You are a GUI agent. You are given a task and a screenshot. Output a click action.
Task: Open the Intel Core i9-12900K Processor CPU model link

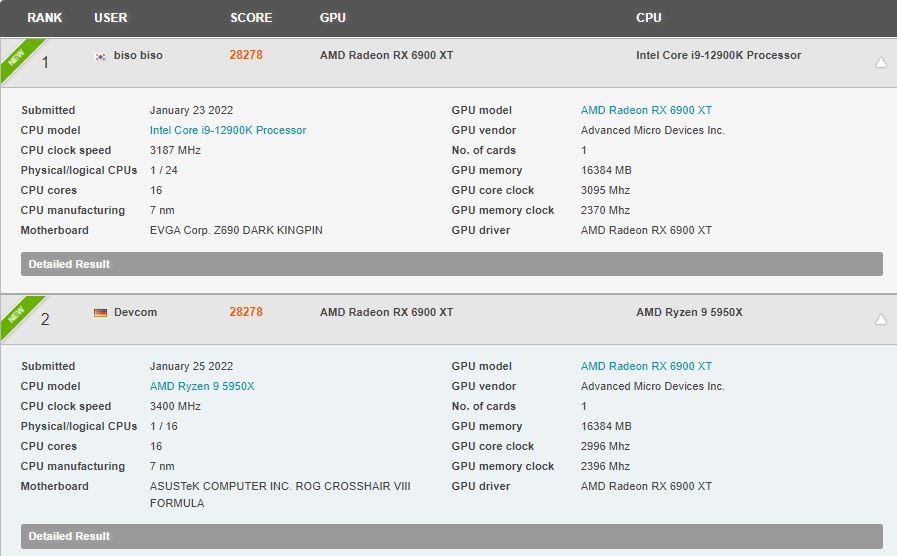point(228,130)
